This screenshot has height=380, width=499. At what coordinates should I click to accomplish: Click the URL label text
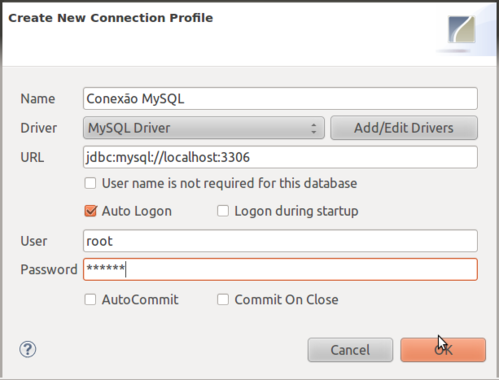32,157
